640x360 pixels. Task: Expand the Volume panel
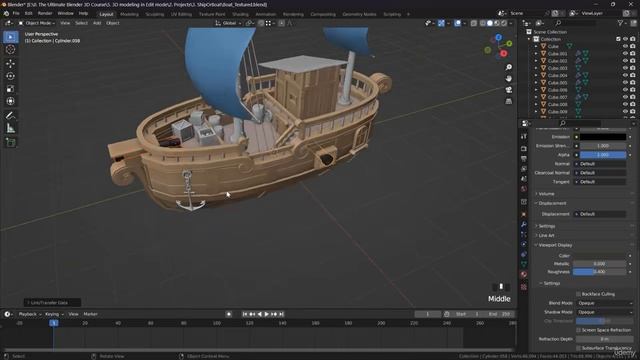click(545, 193)
